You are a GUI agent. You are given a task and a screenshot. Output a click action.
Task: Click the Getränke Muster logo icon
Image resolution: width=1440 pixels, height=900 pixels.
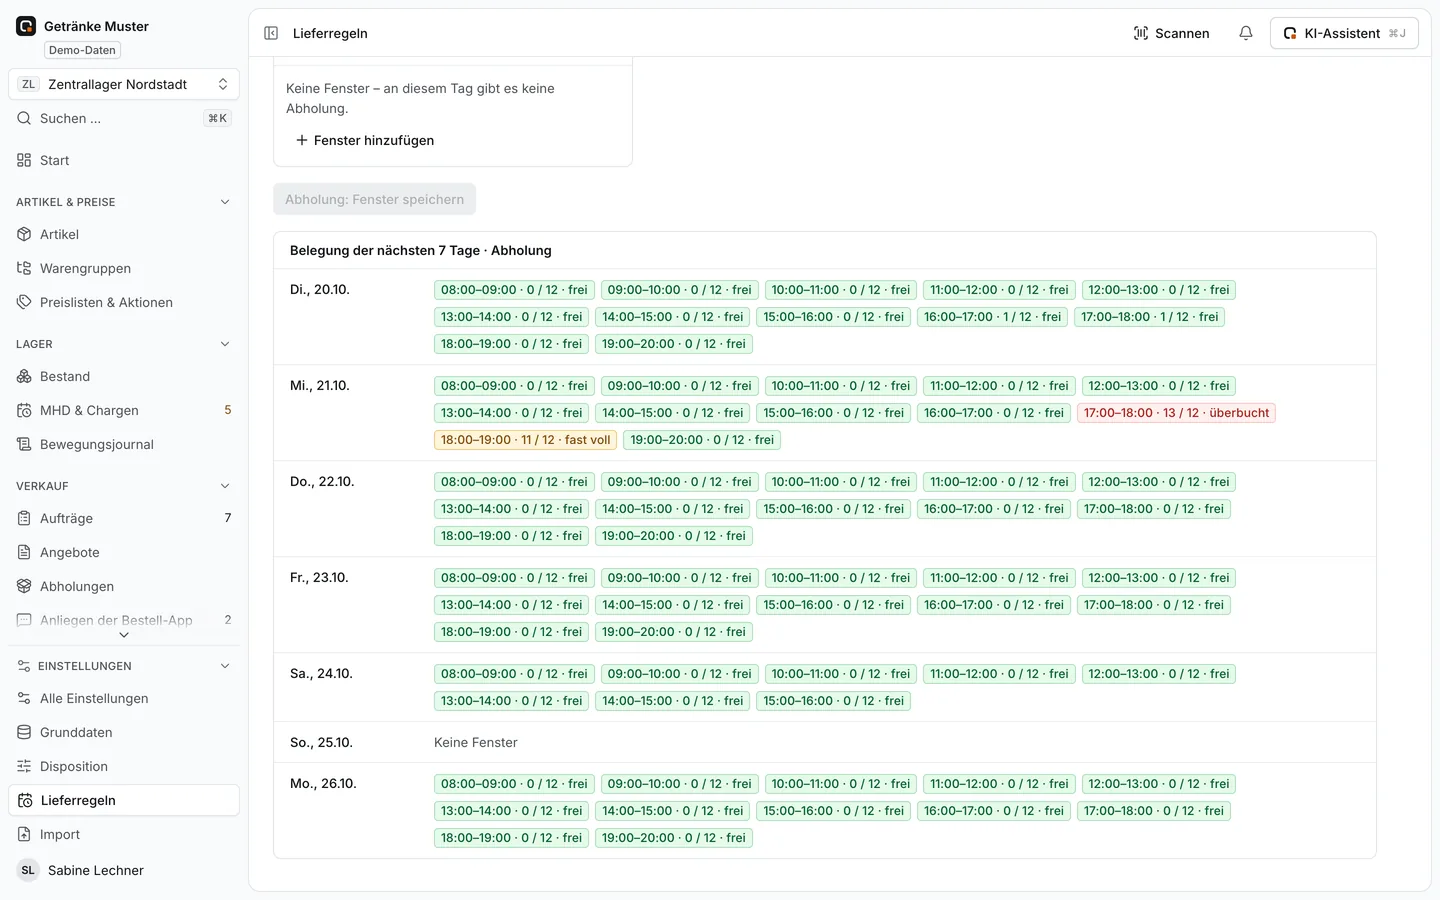click(x=26, y=26)
